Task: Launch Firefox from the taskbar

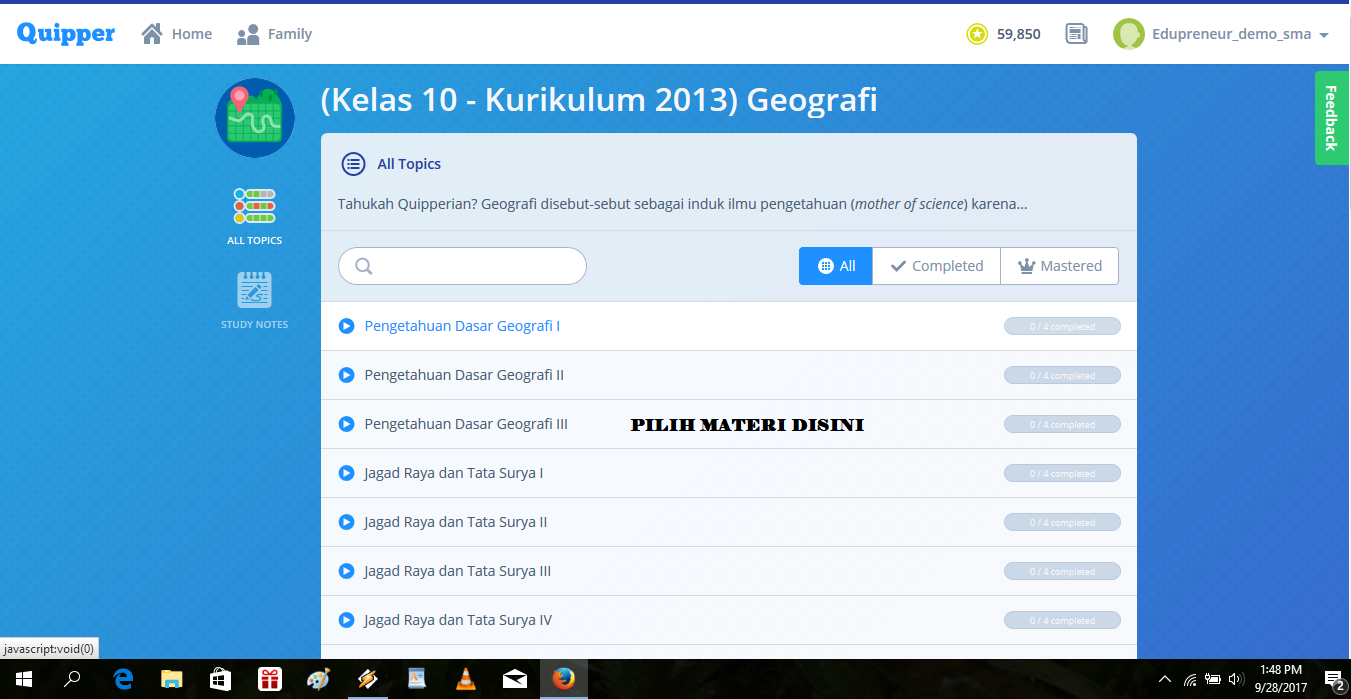Action: 563,679
